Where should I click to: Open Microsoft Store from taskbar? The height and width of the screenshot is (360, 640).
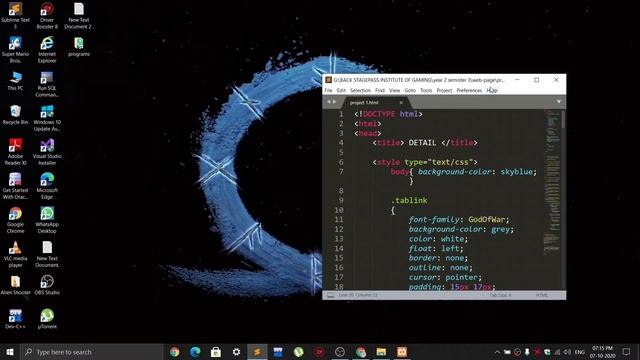[216, 351]
